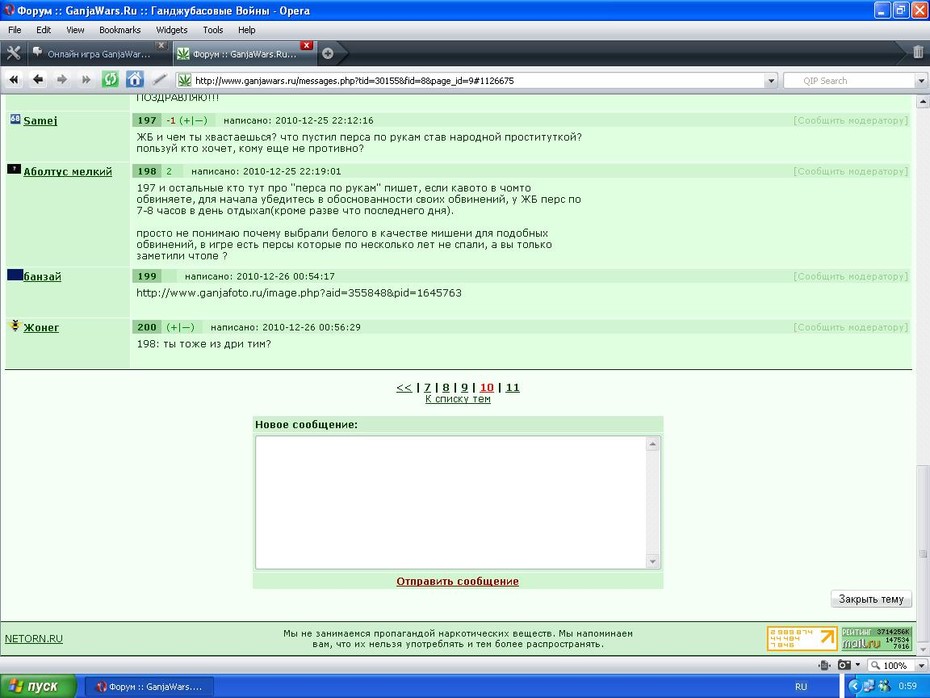Click the site leaf icon in address bar
Image resolution: width=930 pixels, height=698 pixels.
click(184, 79)
